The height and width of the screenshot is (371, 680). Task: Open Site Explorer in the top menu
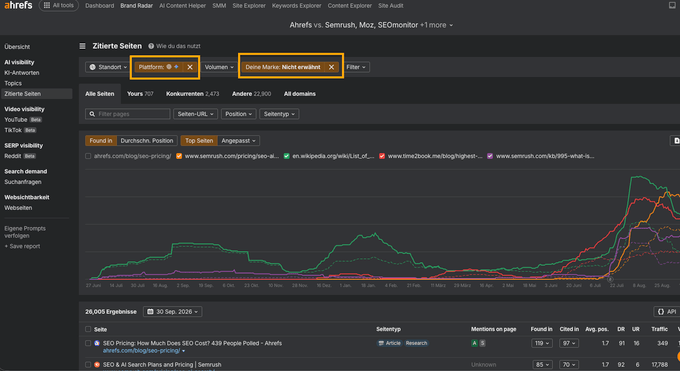coord(249,6)
